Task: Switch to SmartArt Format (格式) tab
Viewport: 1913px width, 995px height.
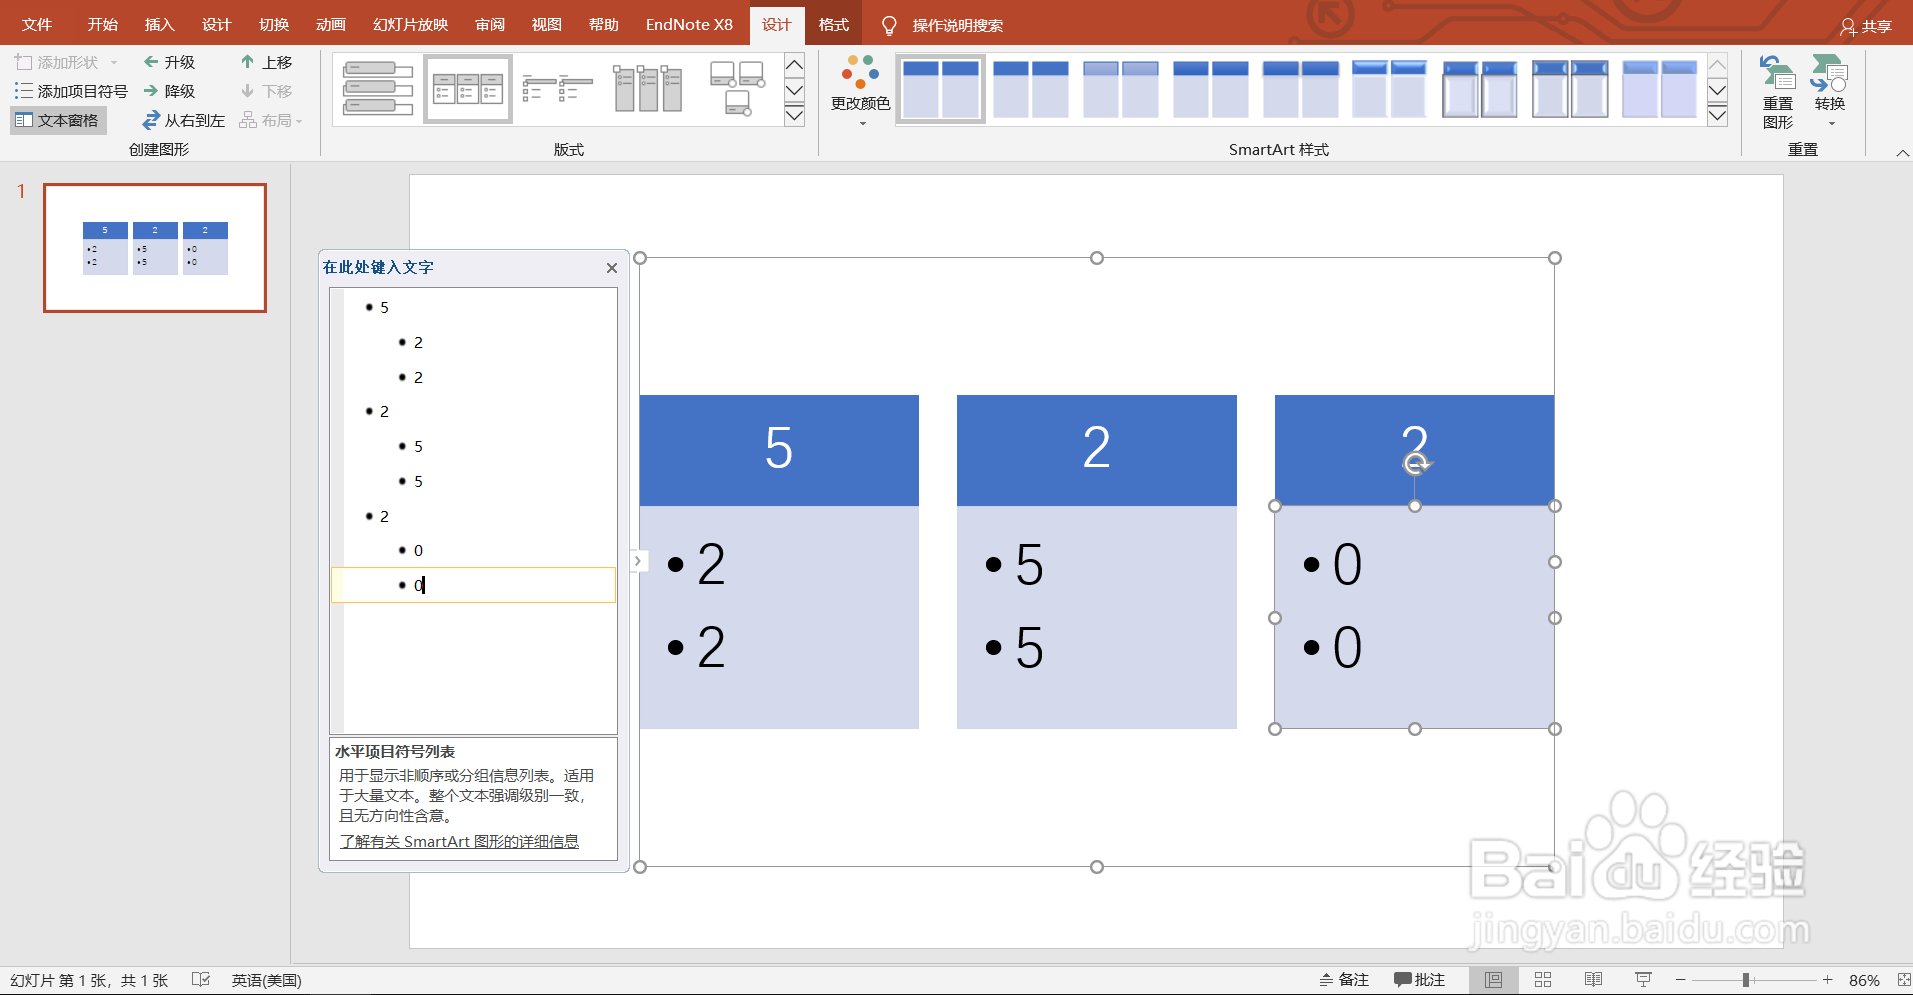Action: 834,24
